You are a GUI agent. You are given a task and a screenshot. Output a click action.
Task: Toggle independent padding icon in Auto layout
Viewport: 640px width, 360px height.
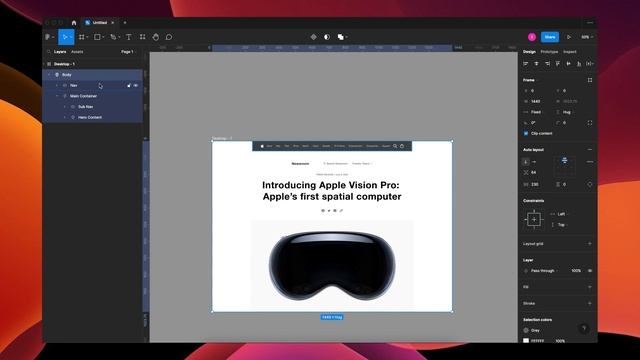[590, 184]
